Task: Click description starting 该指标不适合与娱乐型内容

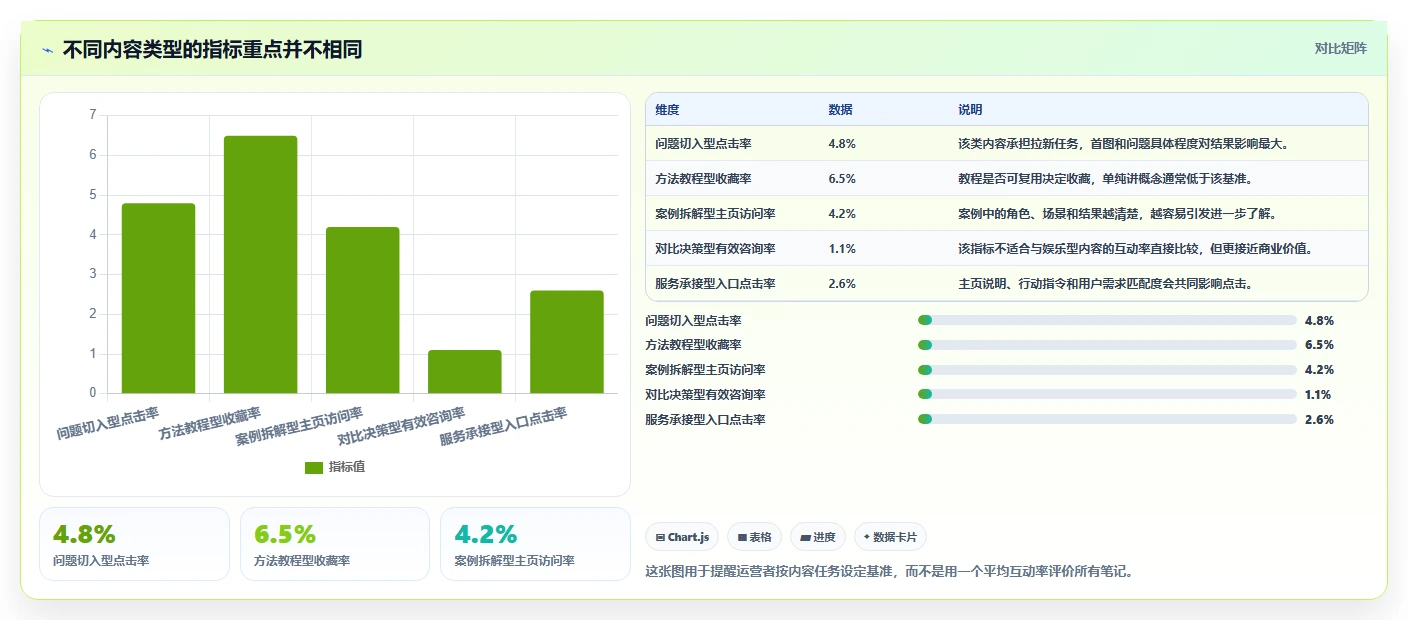Action: click(x=1135, y=249)
